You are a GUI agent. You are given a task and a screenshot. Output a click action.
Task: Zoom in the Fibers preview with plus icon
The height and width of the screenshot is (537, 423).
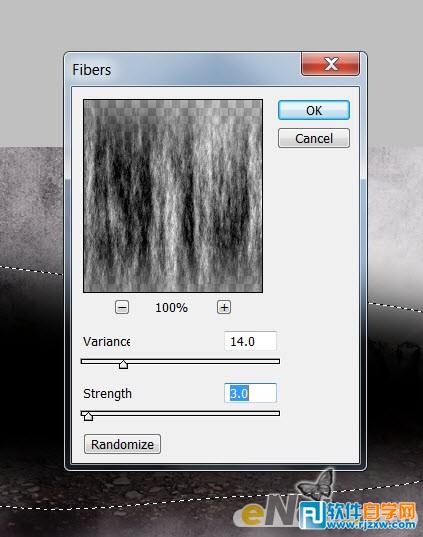point(224,307)
